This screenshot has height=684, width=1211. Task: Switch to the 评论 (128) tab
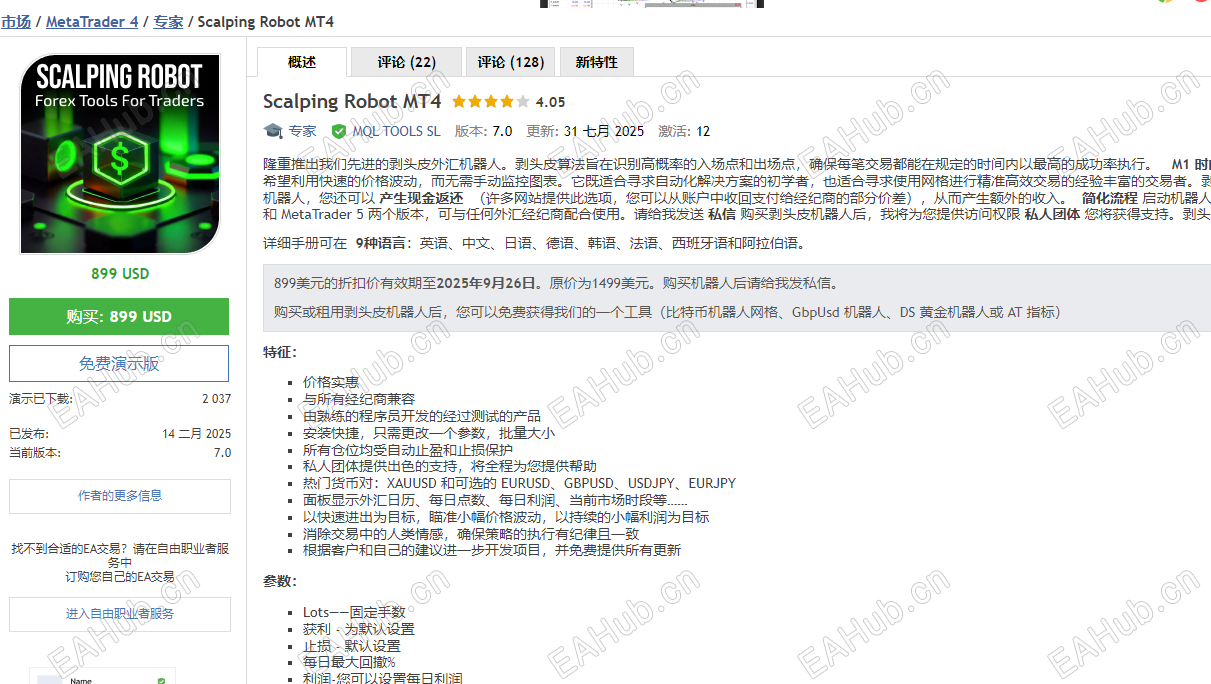tap(511, 62)
